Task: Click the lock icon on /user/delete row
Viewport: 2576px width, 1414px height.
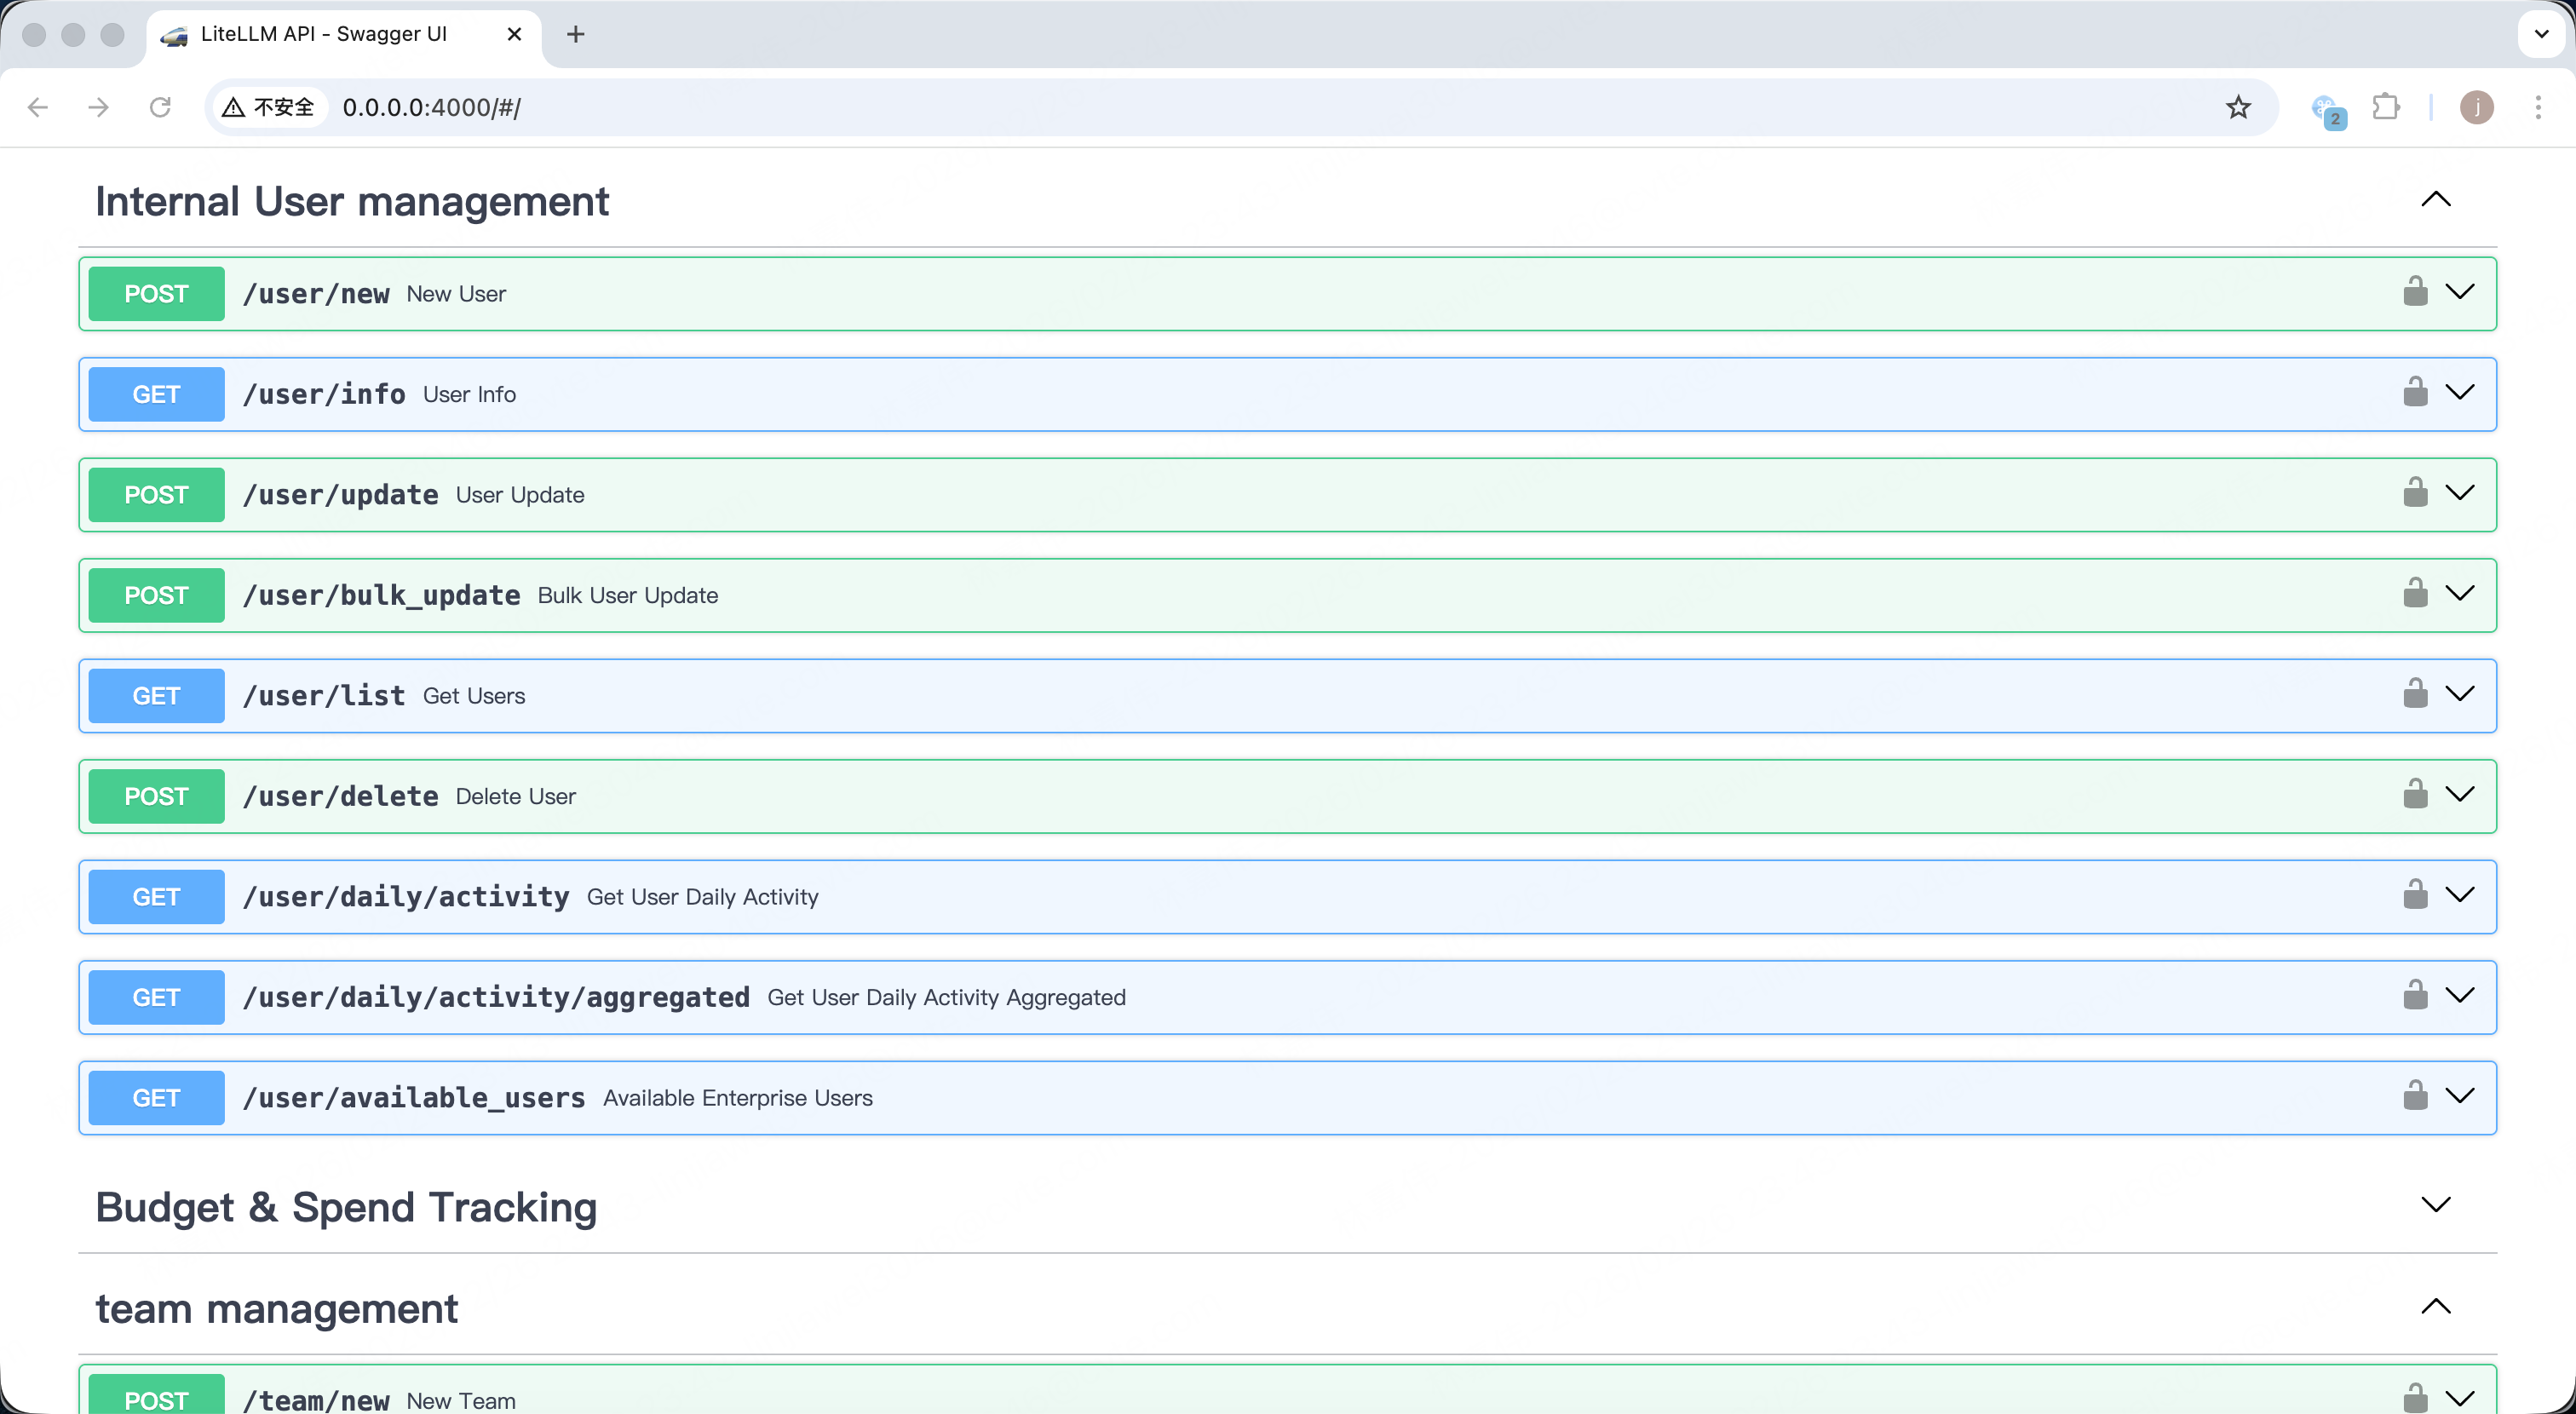Action: (x=2415, y=795)
